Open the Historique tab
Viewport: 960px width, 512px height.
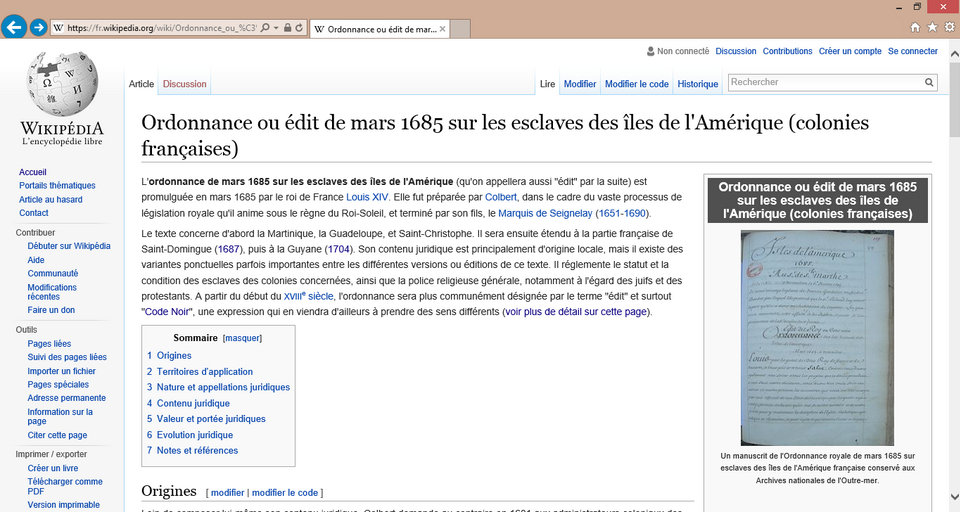pyautogui.click(x=697, y=84)
